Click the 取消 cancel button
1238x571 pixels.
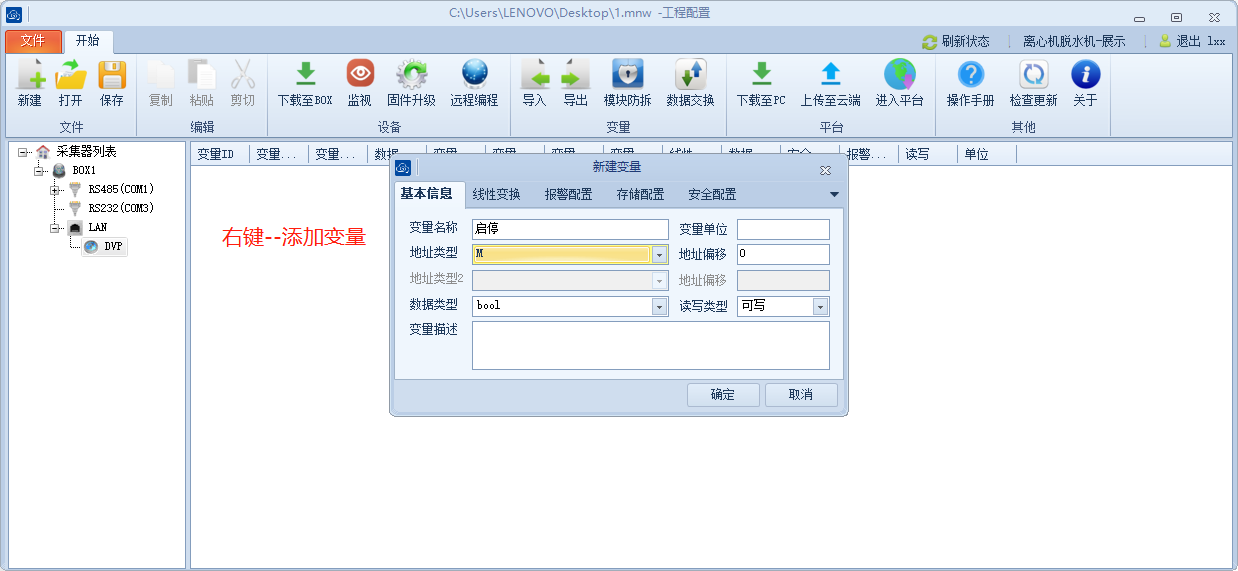pos(801,395)
